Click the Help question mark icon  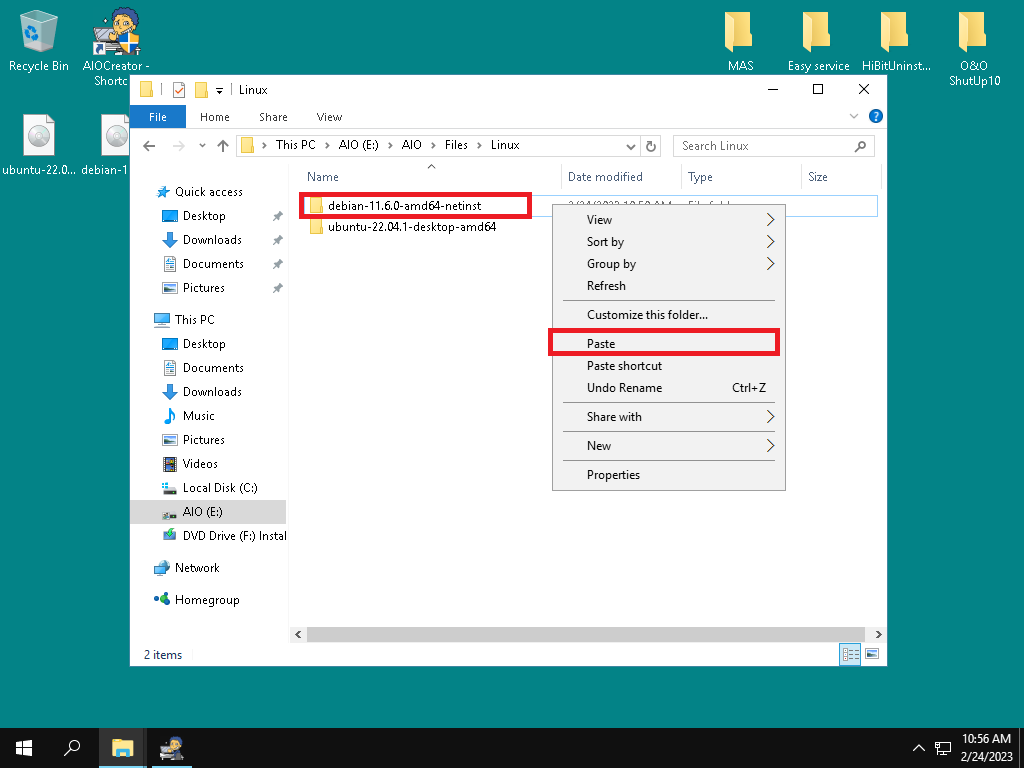tap(876, 117)
